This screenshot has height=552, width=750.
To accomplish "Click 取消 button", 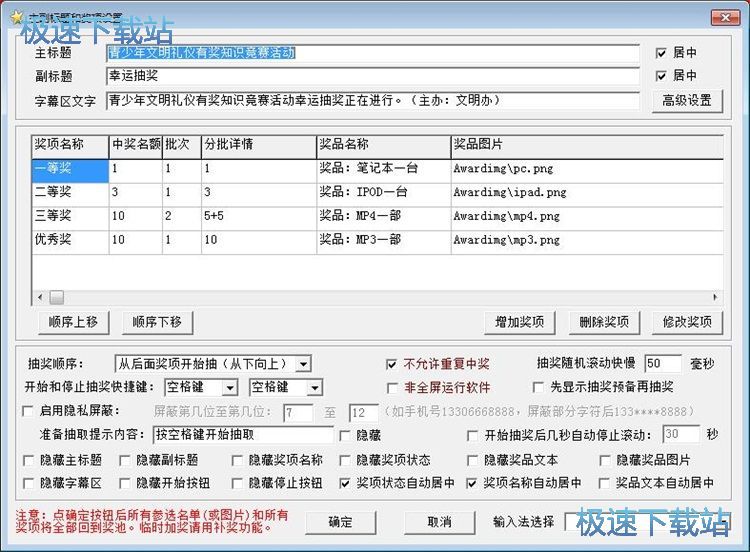I will 440,522.
